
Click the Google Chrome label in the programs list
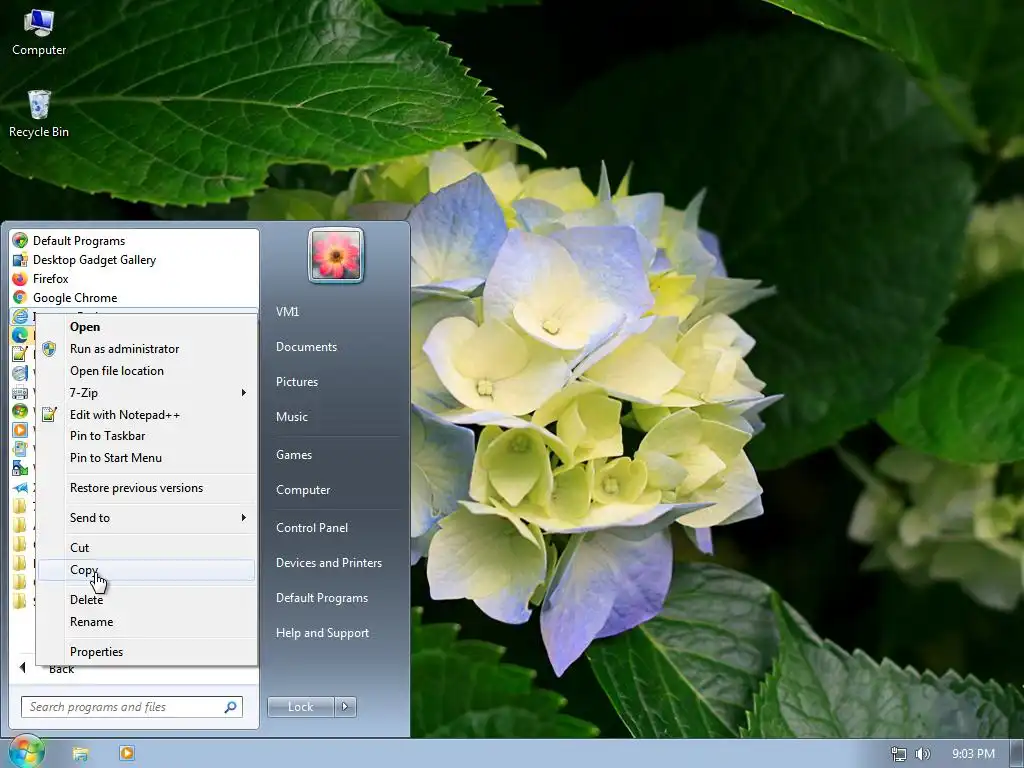click(x=75, y=298)
